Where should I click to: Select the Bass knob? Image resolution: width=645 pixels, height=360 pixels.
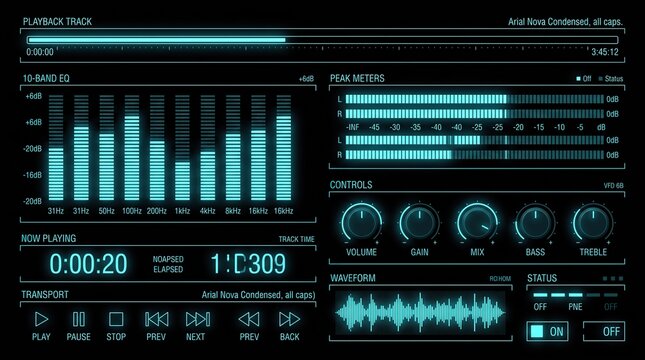point(535,223)
